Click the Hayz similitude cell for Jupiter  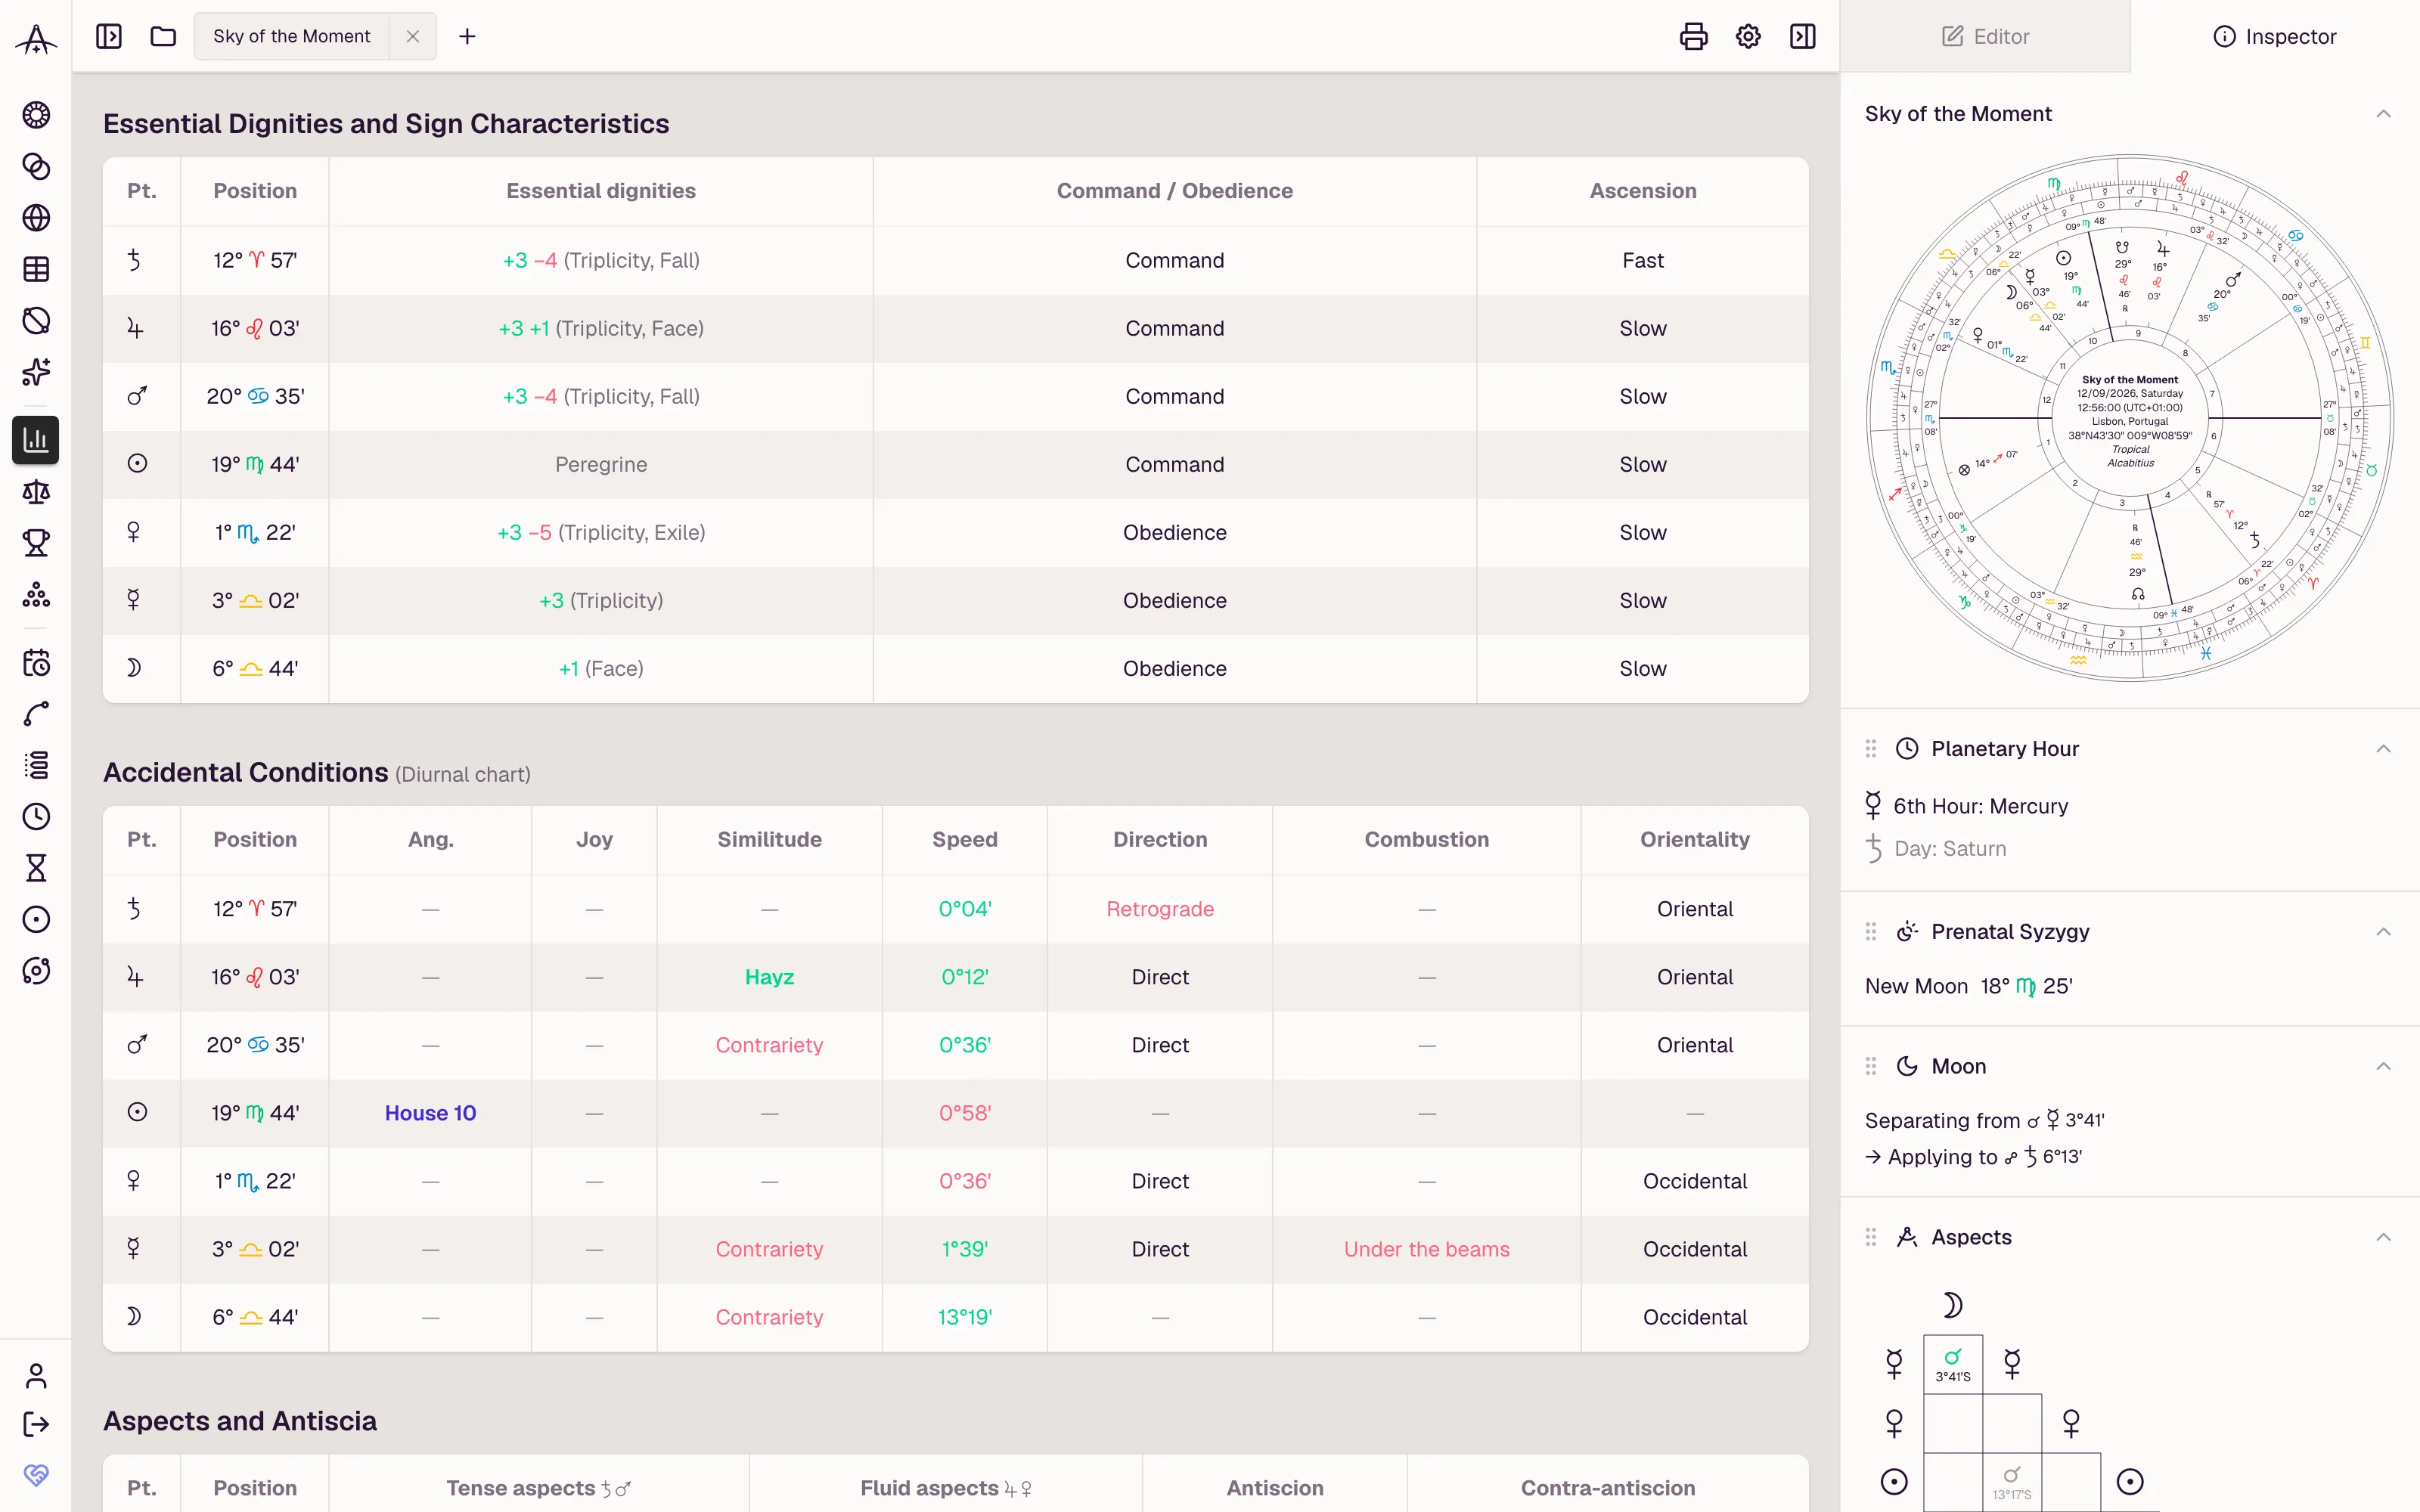769,977
